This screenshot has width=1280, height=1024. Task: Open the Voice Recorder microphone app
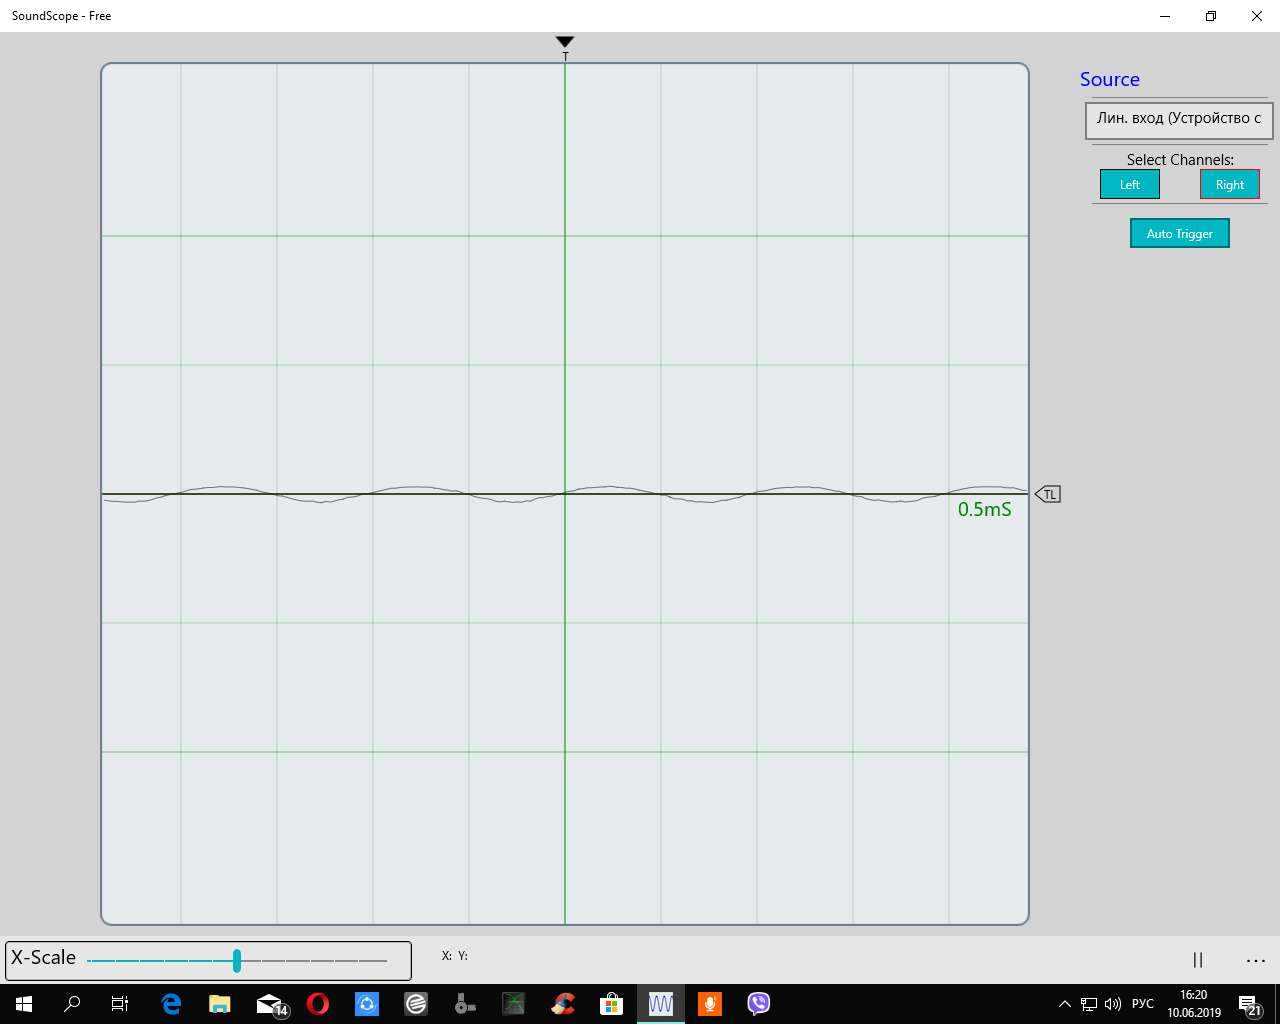point(710,1004)
